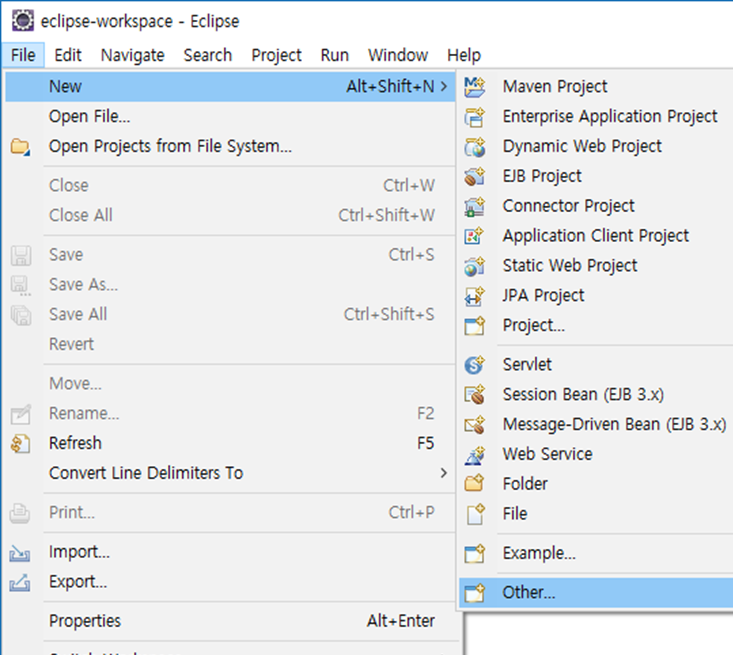The width and height of the screenshot is (733, 655).
Task: Open the Navigate menu
Action: [133, 55]
